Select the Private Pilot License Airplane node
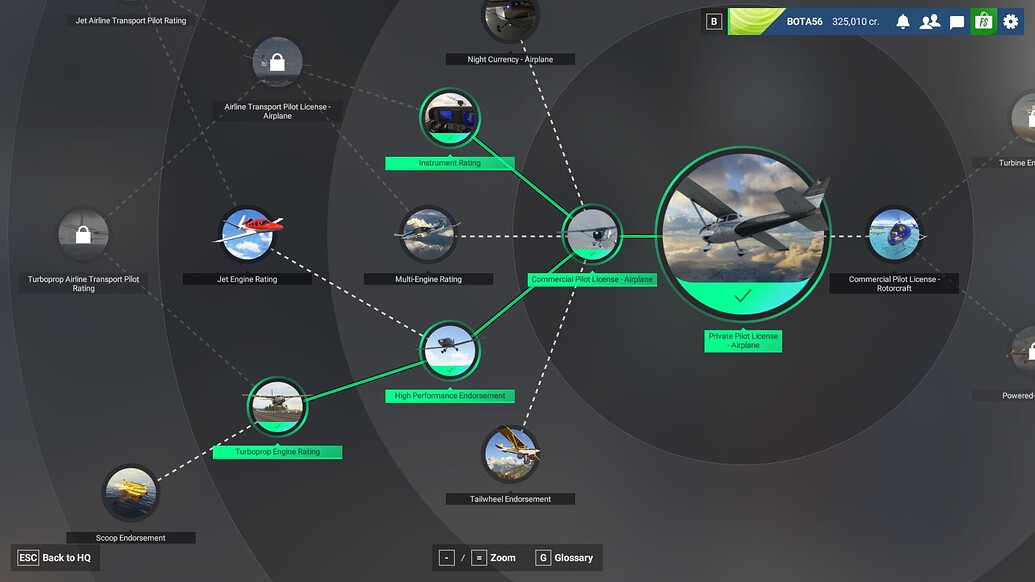Viewport: 1035px width, 582px height. tap(743, 234)
